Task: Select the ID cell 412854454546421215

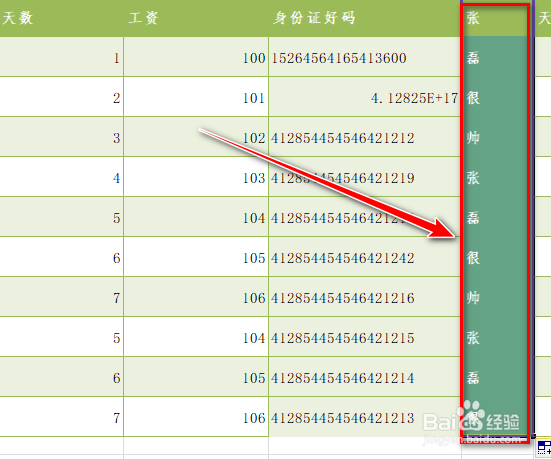Action: [365, 337]
